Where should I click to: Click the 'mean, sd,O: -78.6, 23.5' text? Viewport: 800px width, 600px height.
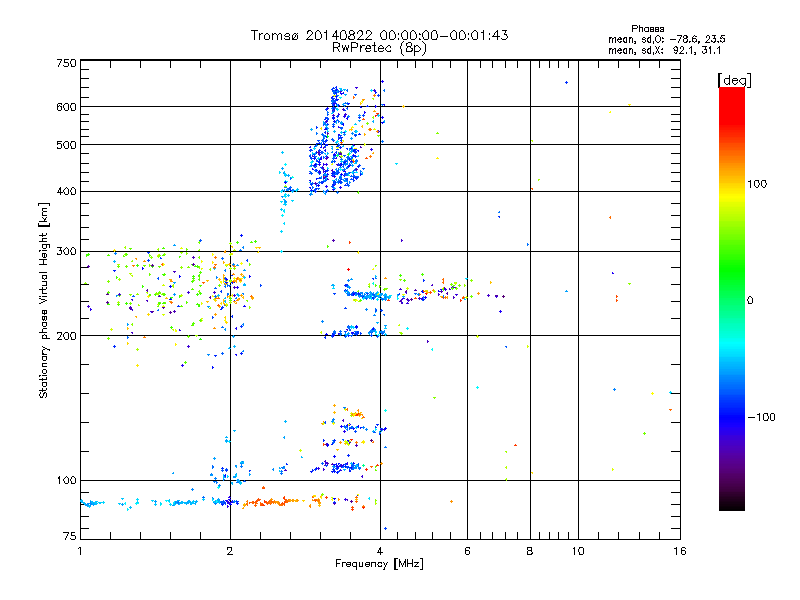pyautogui.click(x=666, y=39)
